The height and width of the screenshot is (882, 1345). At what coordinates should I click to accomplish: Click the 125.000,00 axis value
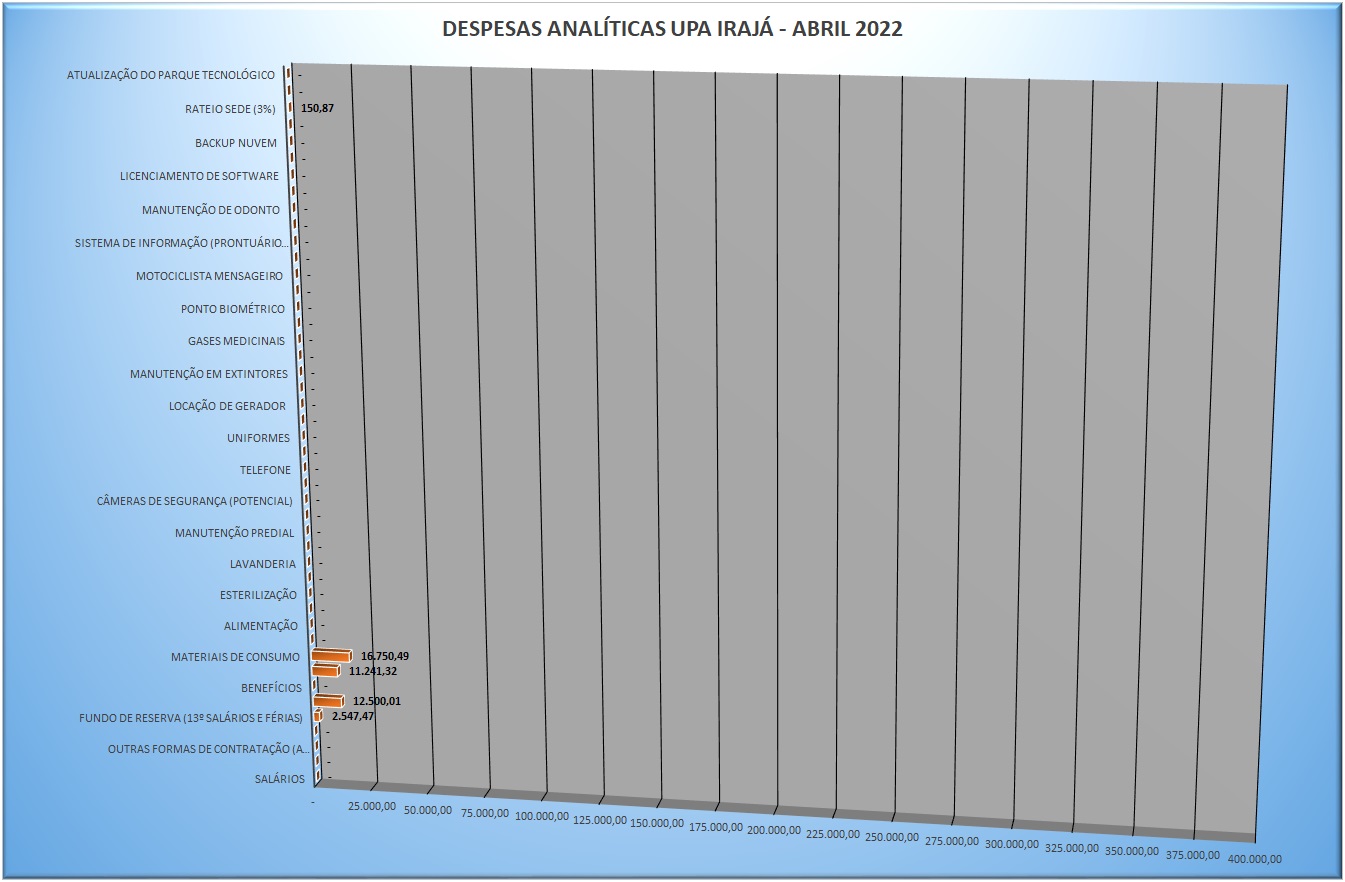[x=599, y=821]
